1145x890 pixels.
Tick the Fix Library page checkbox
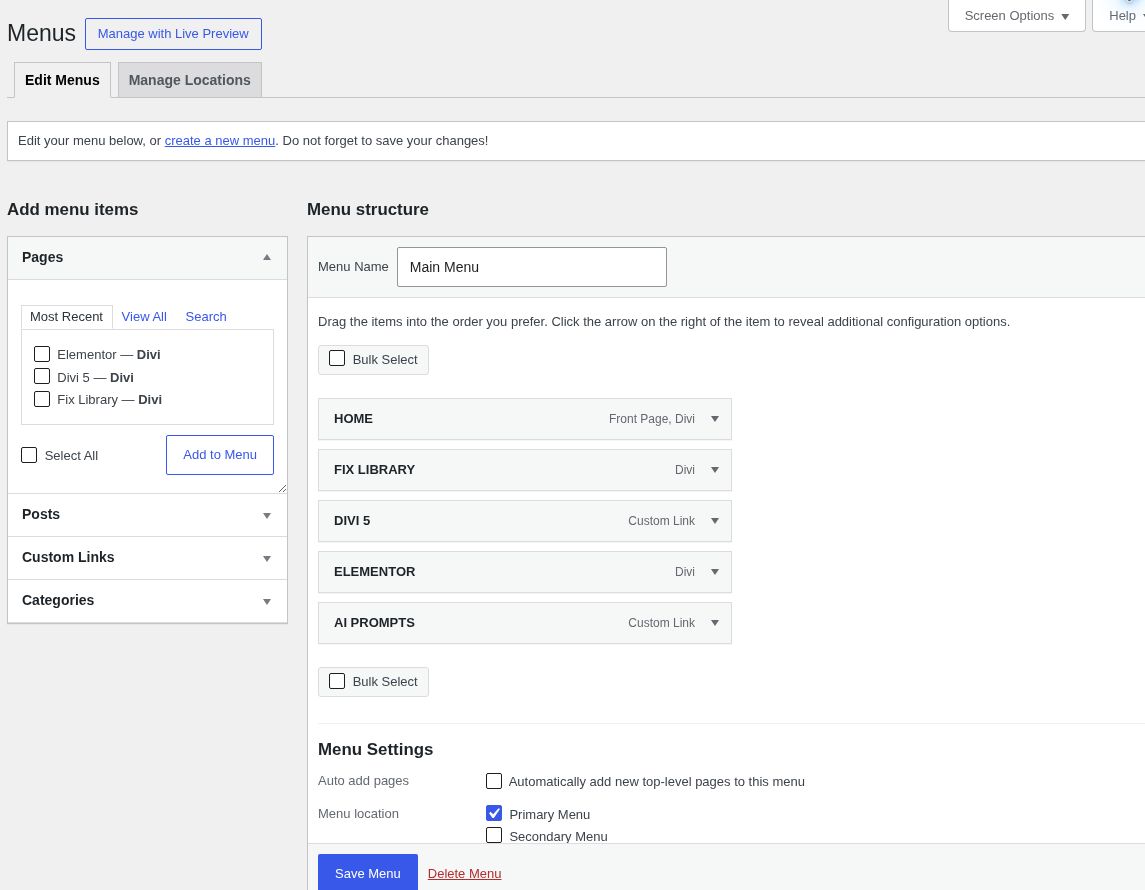click(x=42, y=399)
